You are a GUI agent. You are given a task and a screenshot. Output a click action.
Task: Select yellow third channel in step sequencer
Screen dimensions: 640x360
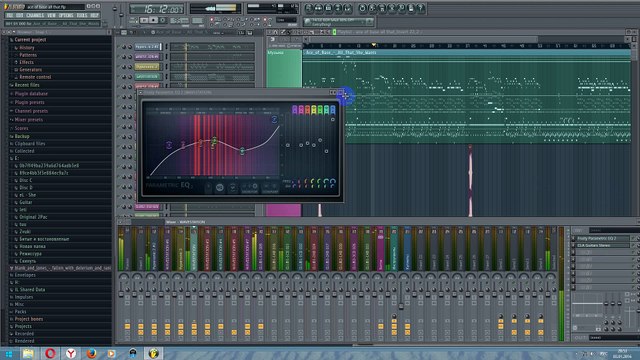tap(147, 67)
